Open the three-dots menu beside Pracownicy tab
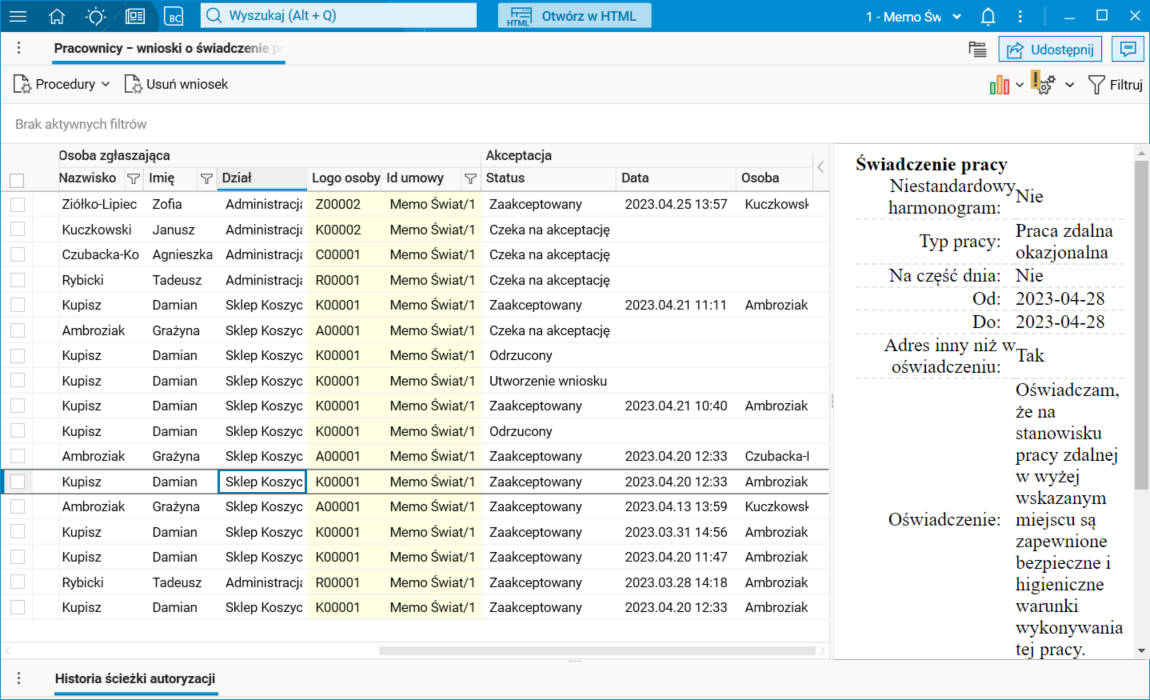Screen dimensions: 1150x700 tap(19, 48)
